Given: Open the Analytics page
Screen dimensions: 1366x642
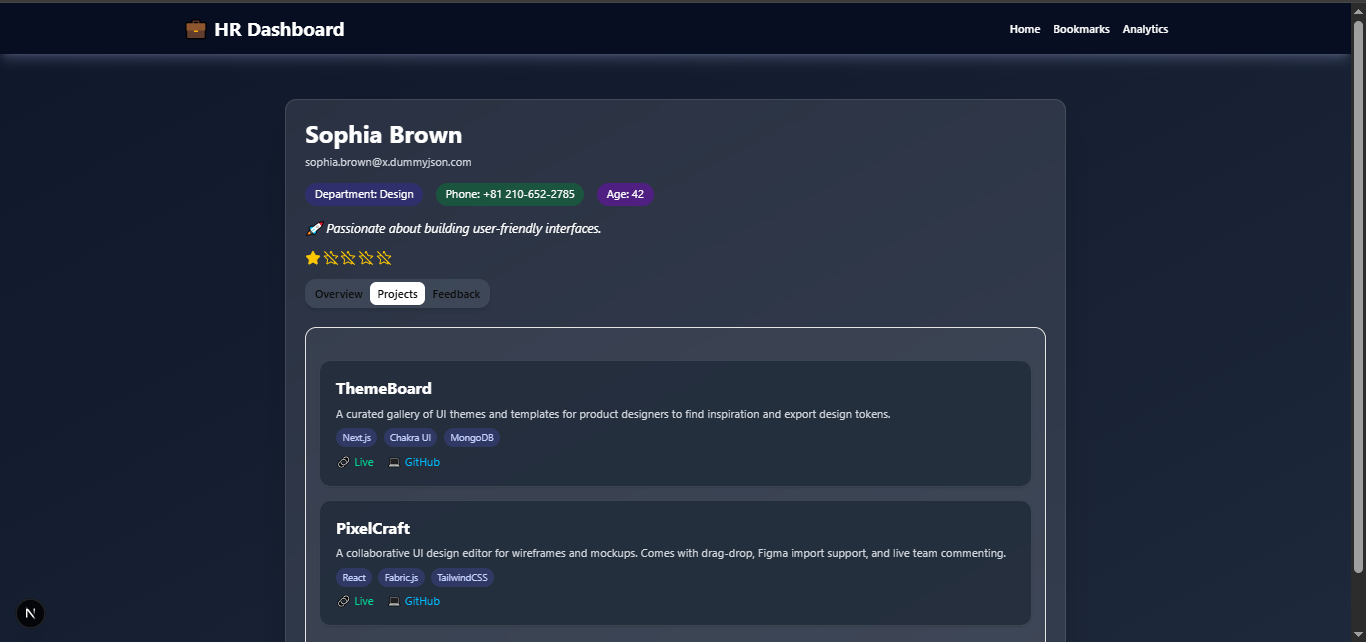Looking at the screenshot, I should [x=1145, y=29].
